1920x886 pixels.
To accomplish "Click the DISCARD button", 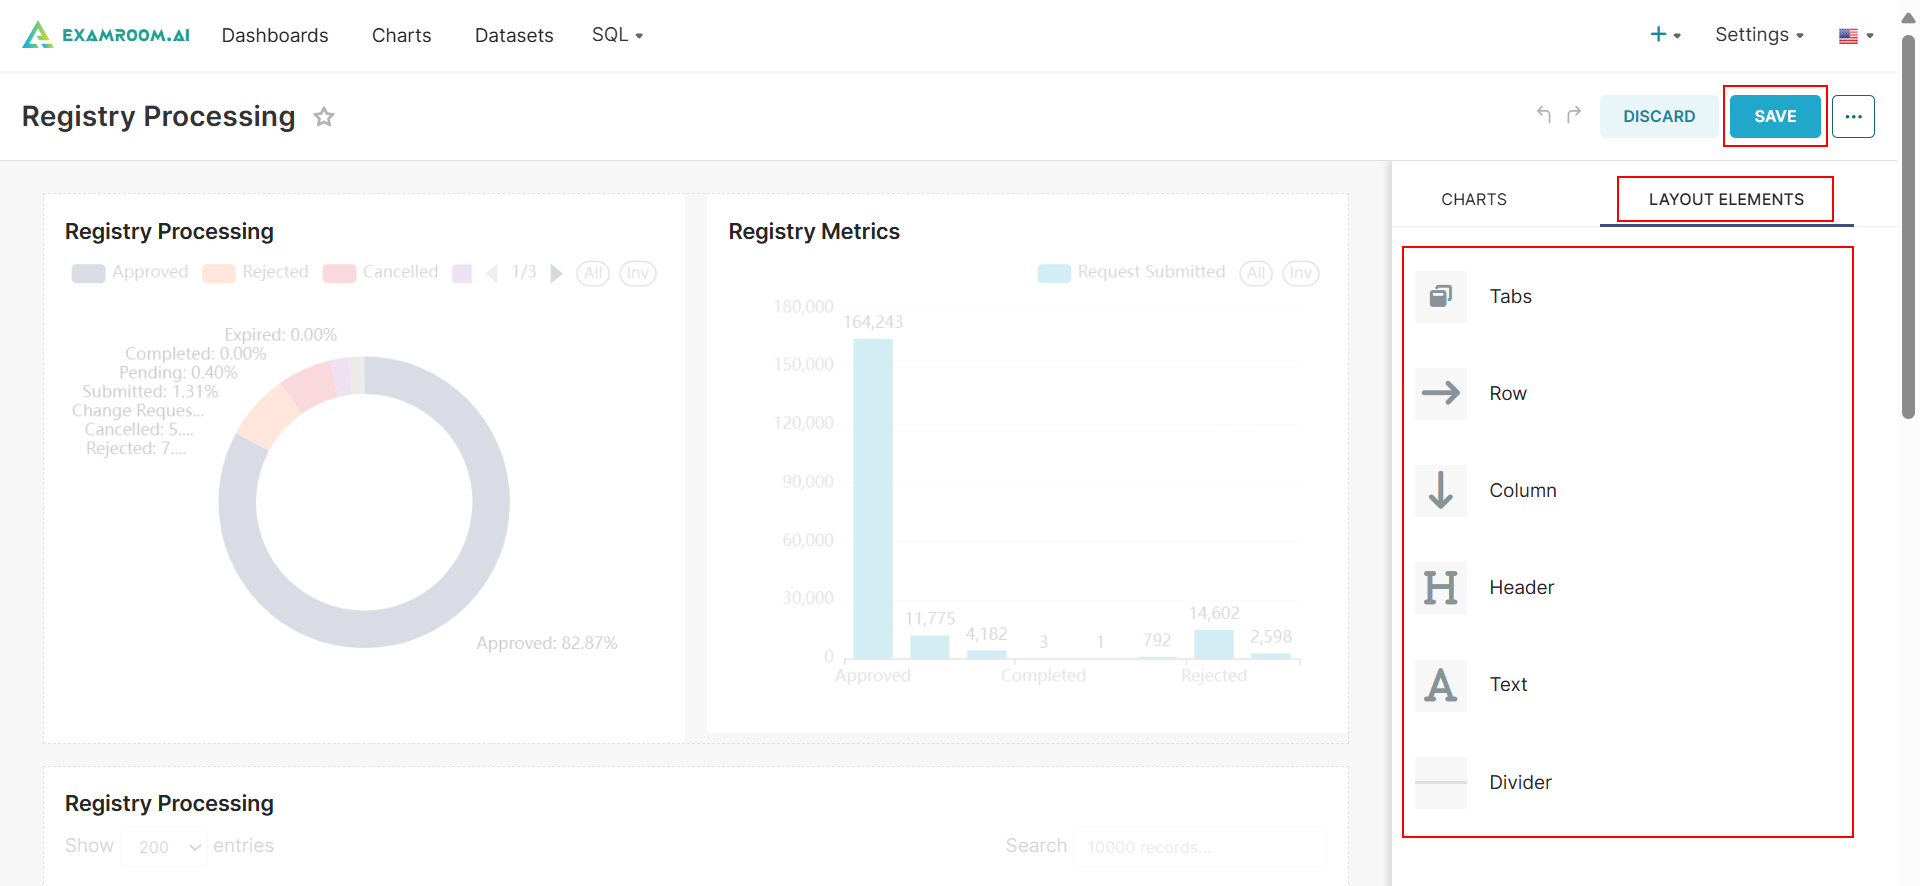I will coord(1659,117).
